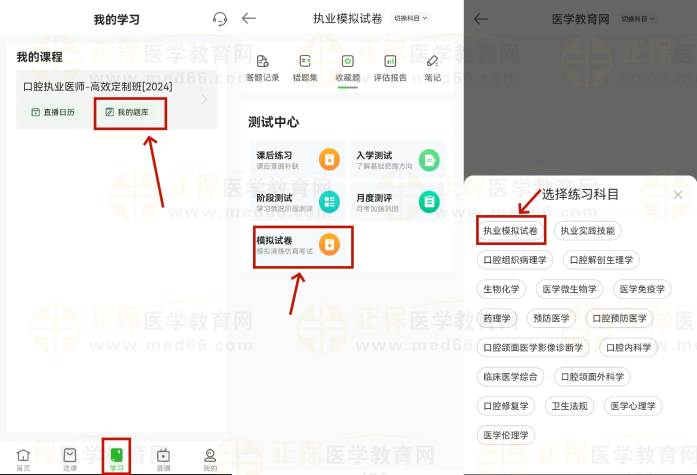Viewport: 697px width, 475px height.
Task: Open 我的题库 question bank
Action: click(130, 112)
